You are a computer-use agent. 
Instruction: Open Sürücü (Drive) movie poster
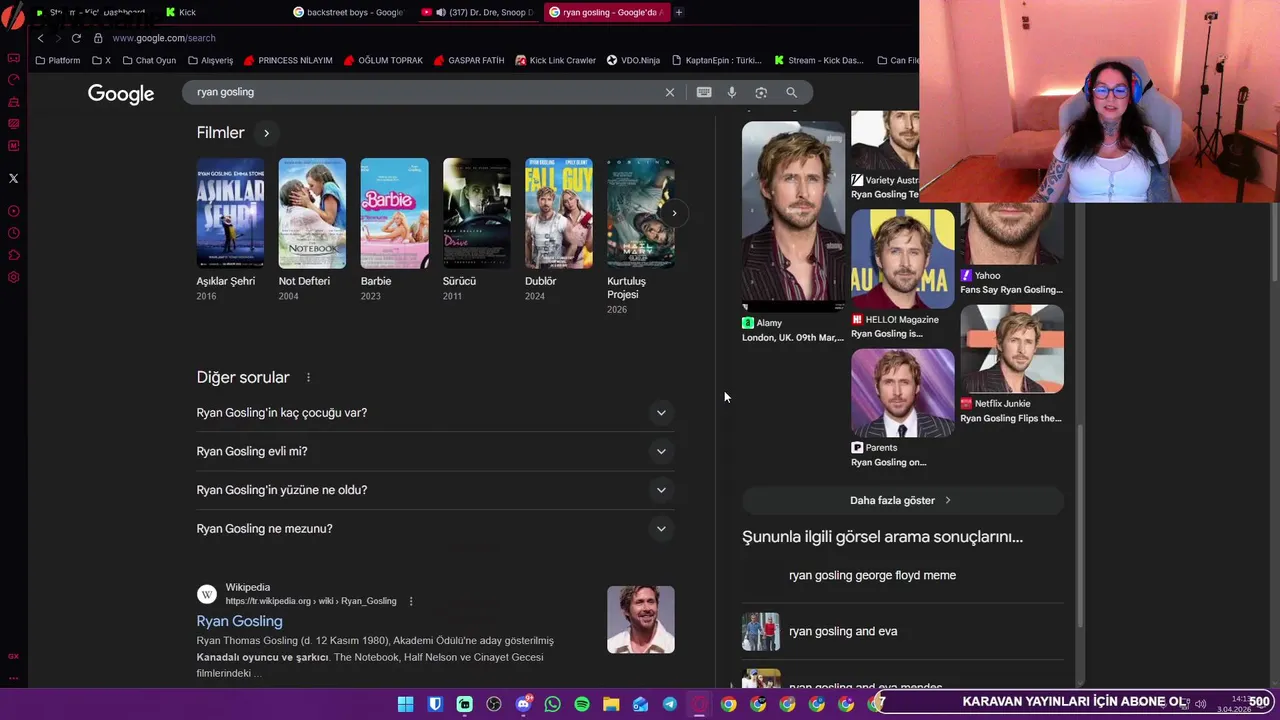click(477, 213)
